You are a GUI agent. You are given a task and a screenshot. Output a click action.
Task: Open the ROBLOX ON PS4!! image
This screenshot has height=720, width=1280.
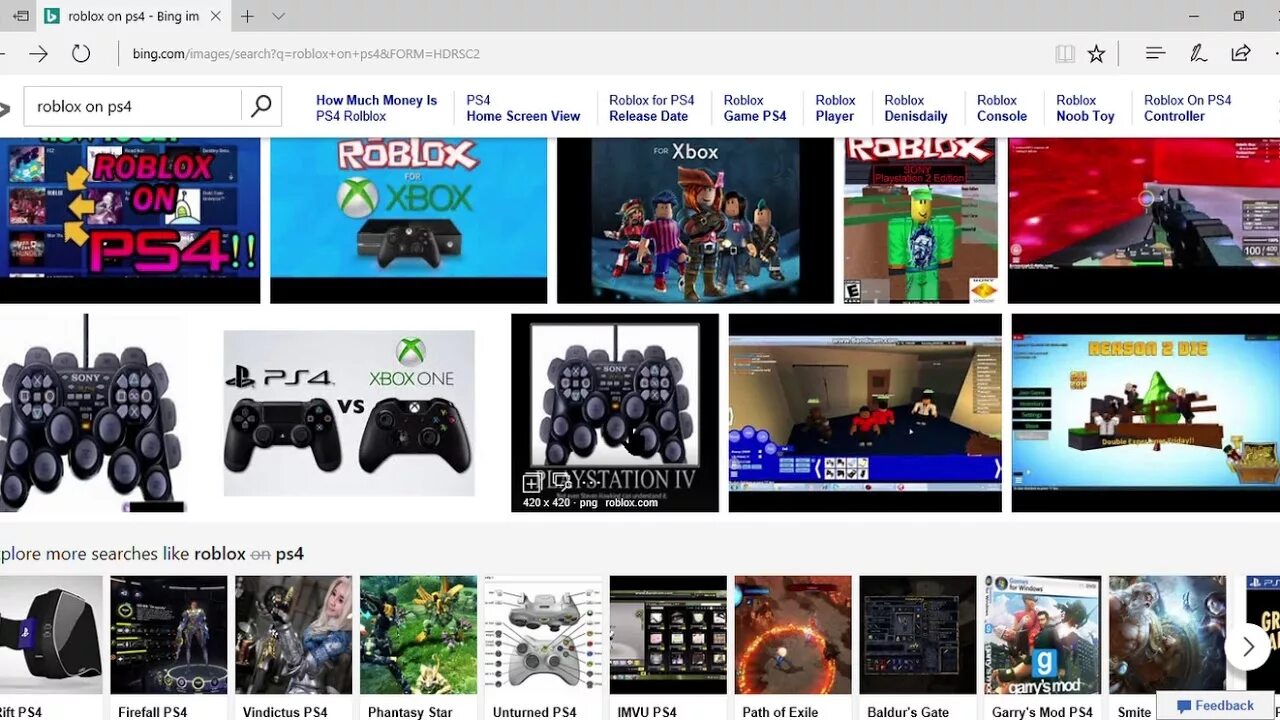coord(130,220)
